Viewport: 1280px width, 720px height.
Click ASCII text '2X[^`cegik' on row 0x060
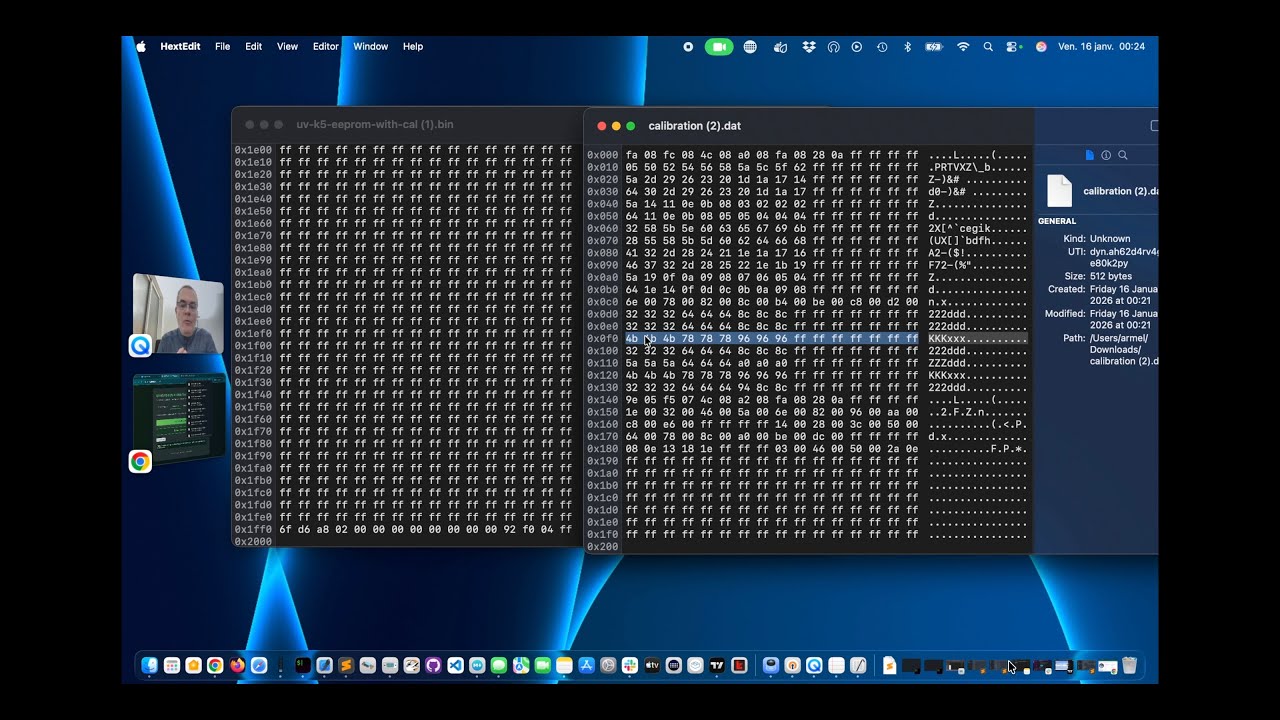[959, 228]
